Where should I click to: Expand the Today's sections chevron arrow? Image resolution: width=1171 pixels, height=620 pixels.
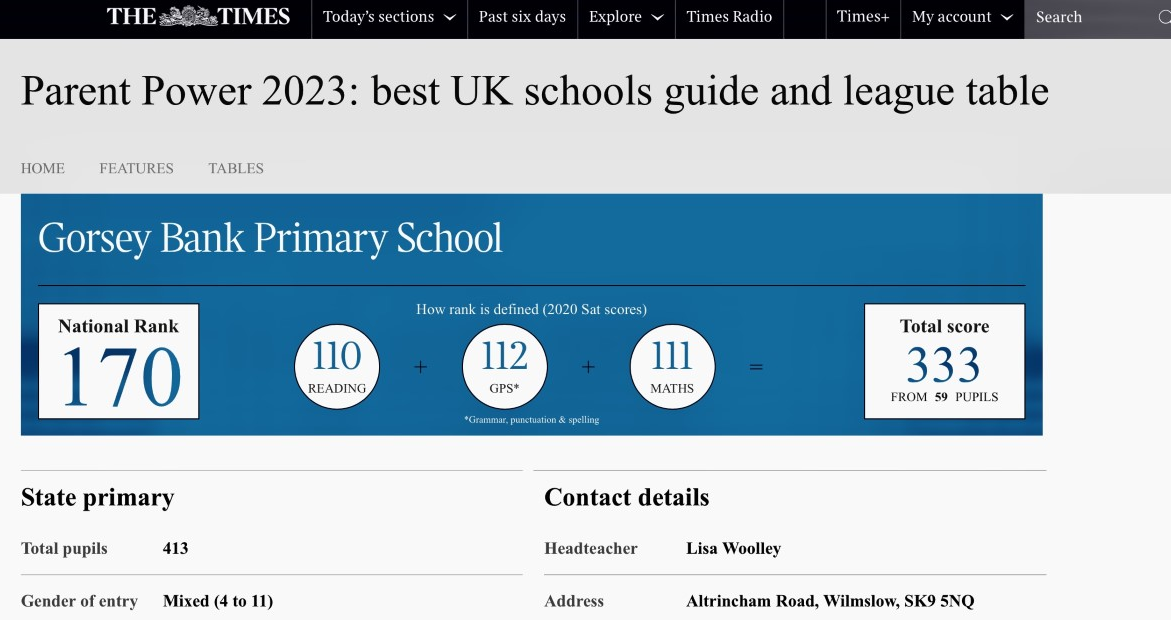coord(450,17)
